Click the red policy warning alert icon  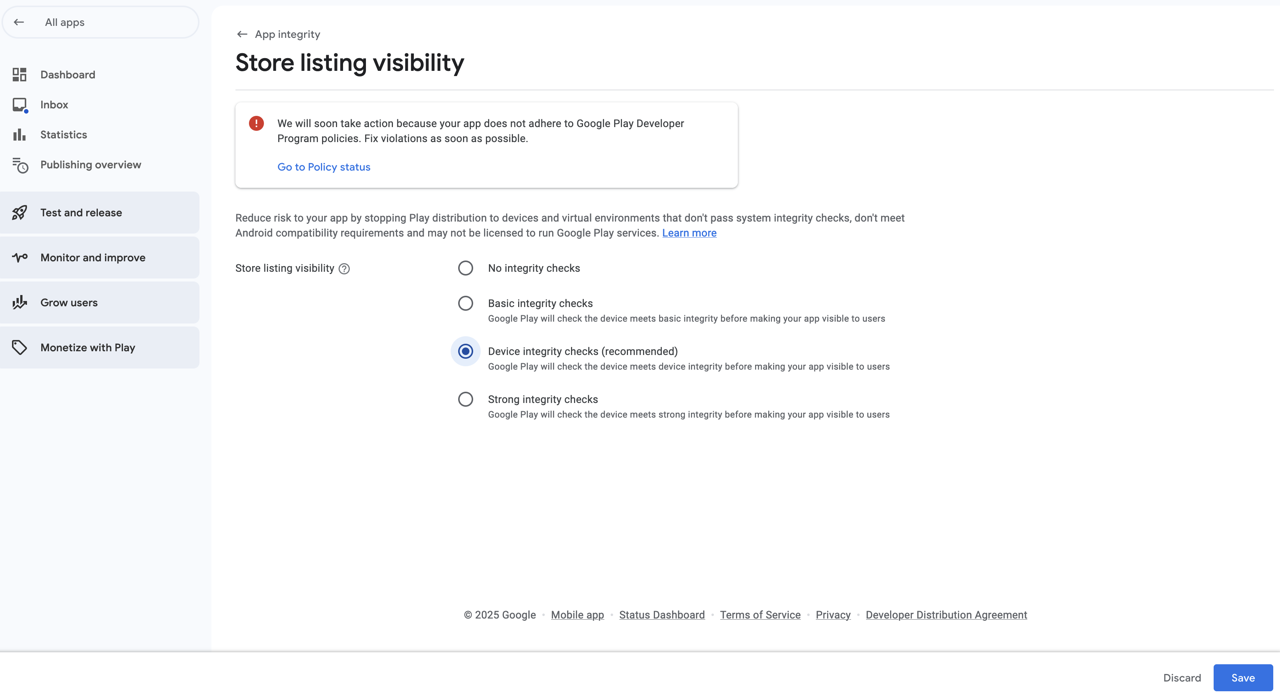[256, 123]
